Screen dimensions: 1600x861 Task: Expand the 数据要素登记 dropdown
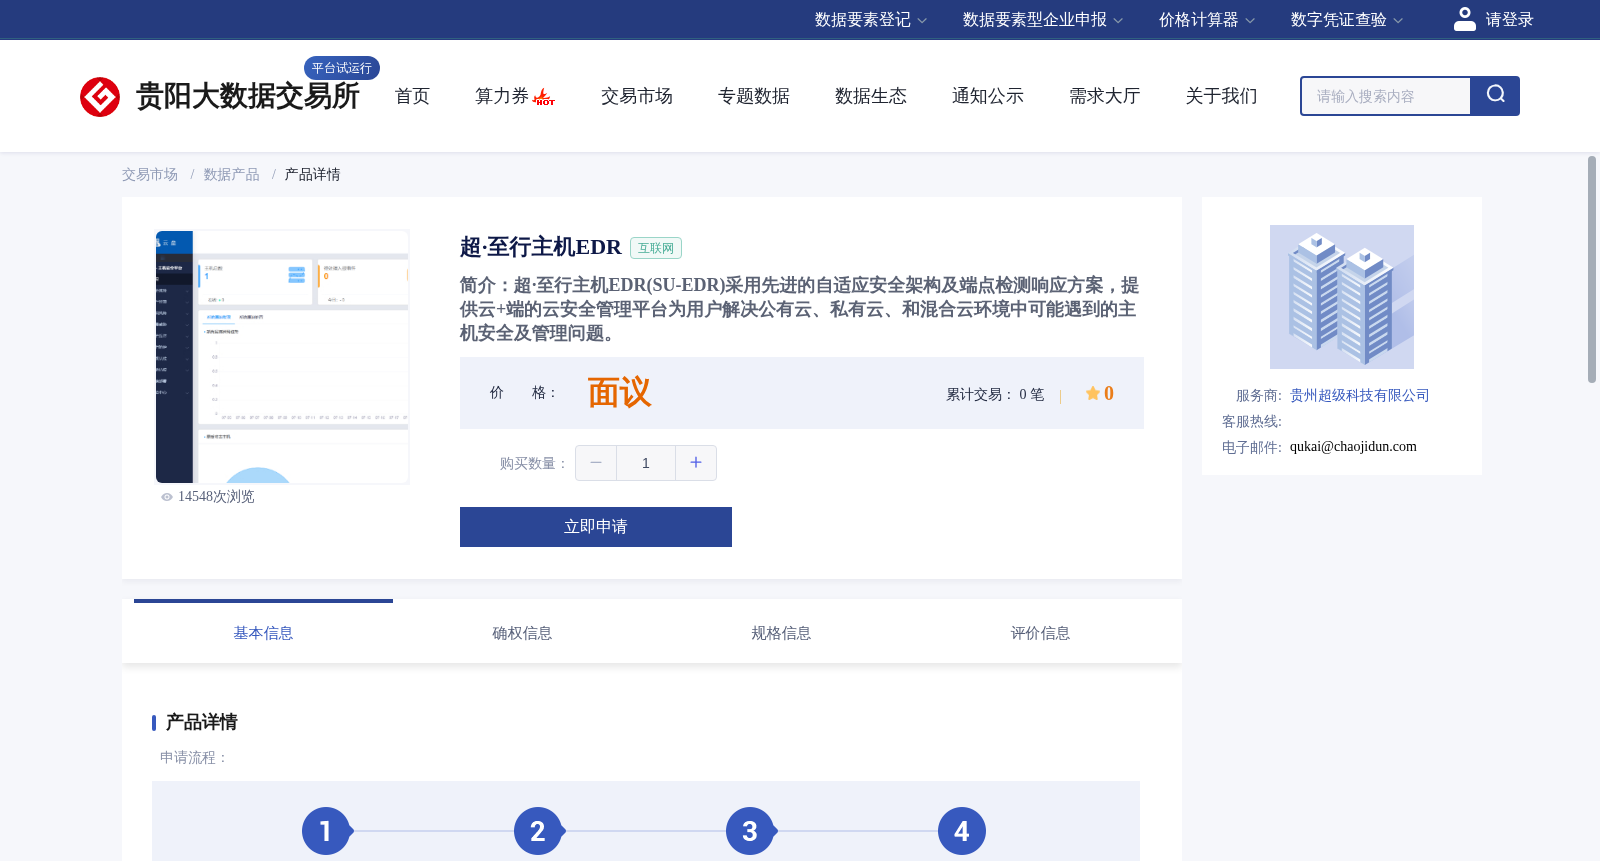pyautogui.click(x=870, y=20)
